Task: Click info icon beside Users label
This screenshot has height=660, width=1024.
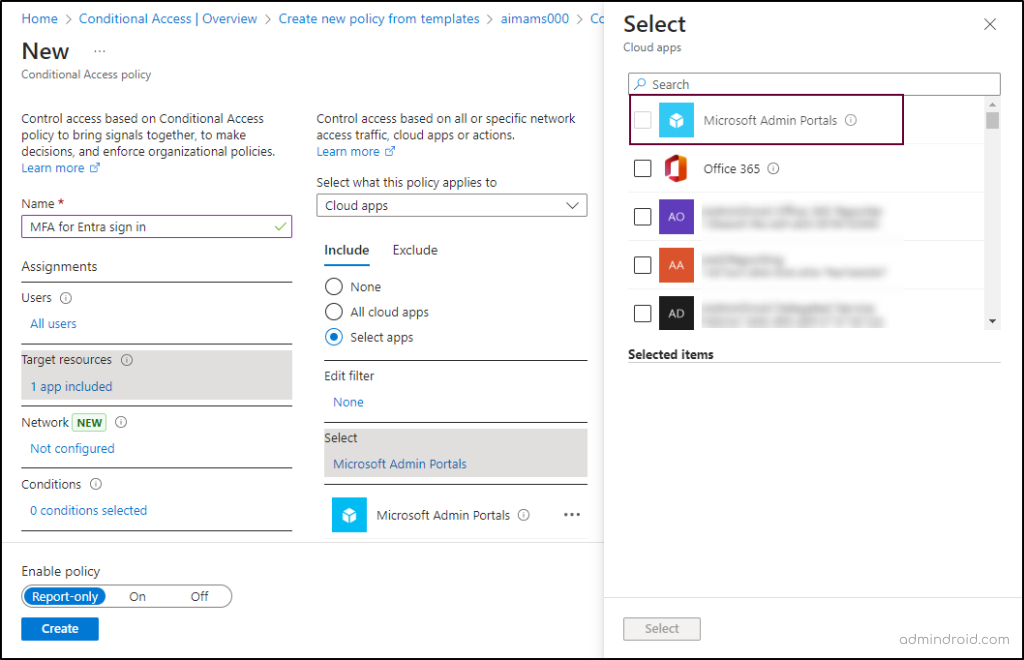Action: [66, 298]
